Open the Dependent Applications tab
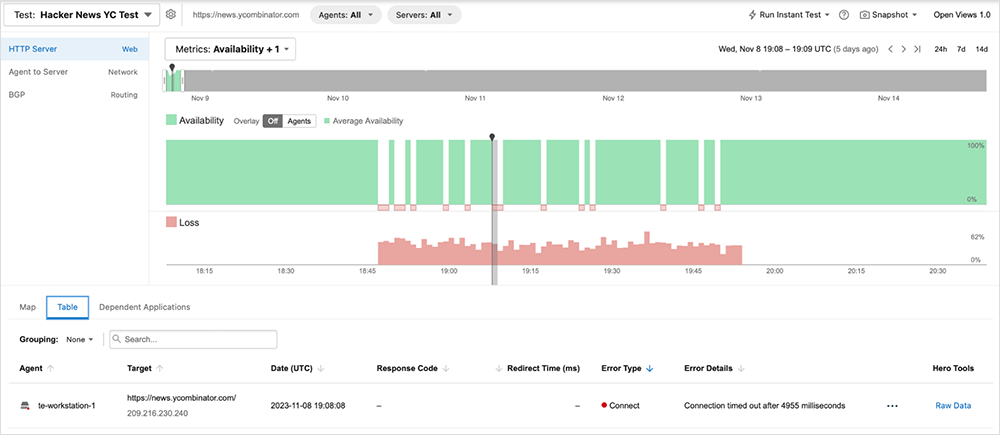Image resolution: width=1000 pixels, height=435 pixels. click(144, 307)
